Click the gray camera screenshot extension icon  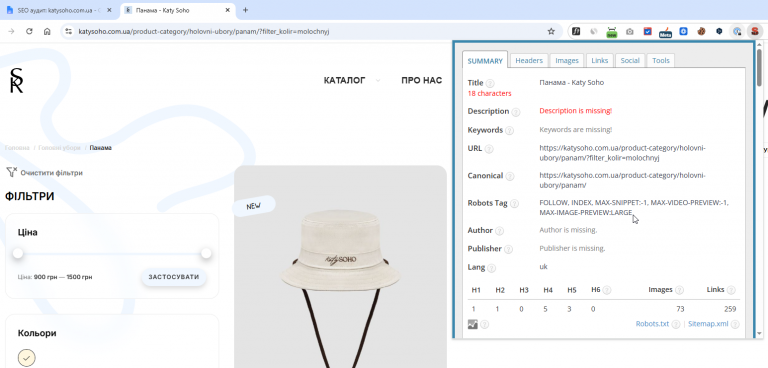(x=629, y=31)
